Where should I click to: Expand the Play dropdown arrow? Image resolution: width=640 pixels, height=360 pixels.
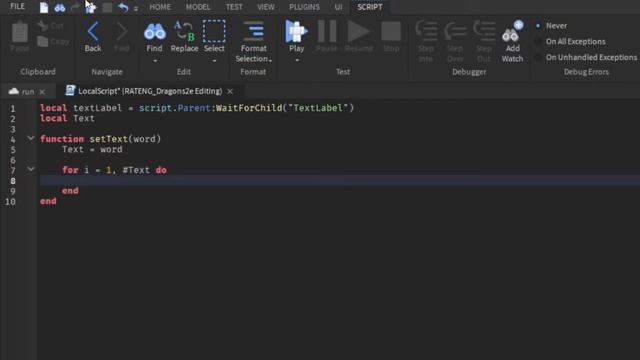pyautogui.click(x=297, y=60)
